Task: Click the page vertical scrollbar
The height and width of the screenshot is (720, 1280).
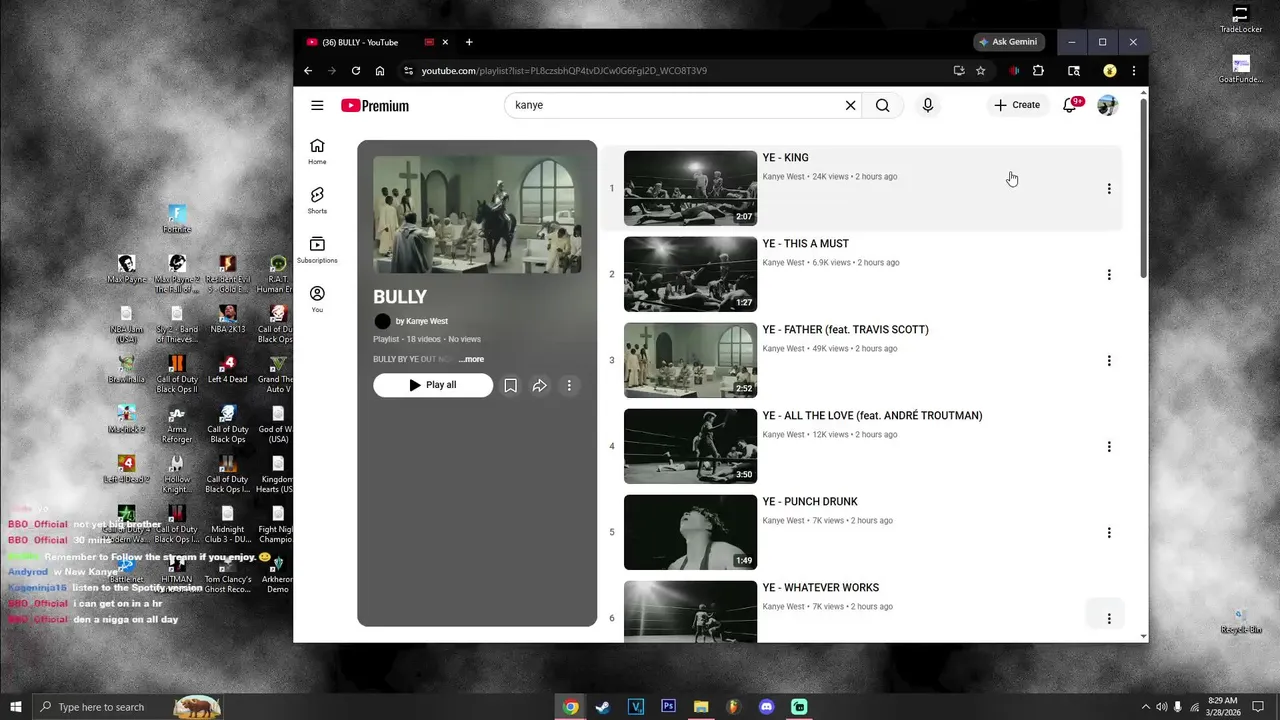Action: 1143,190
